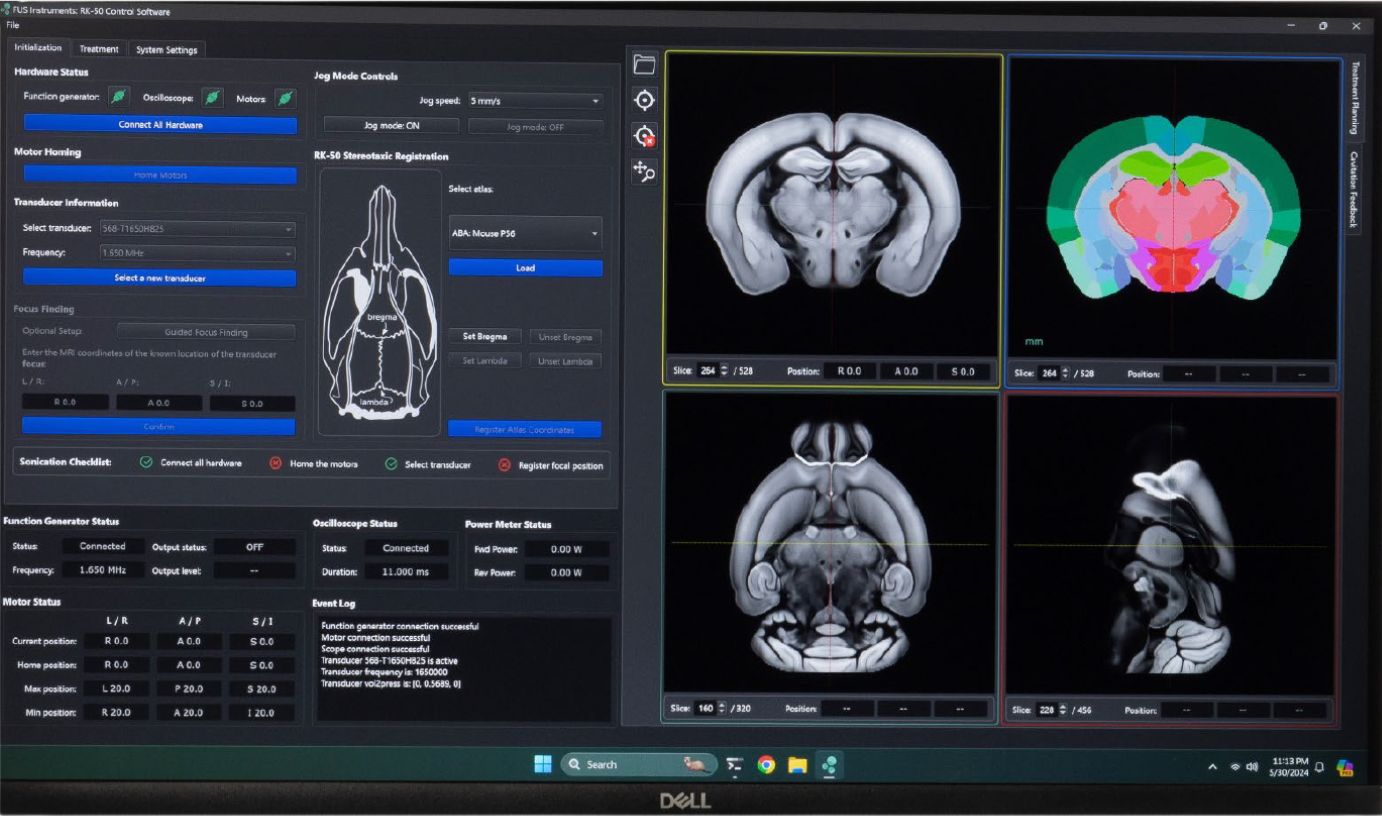1382x816 pixels.
Task: Click Connect All Hardware button
Action: (160, 125)
